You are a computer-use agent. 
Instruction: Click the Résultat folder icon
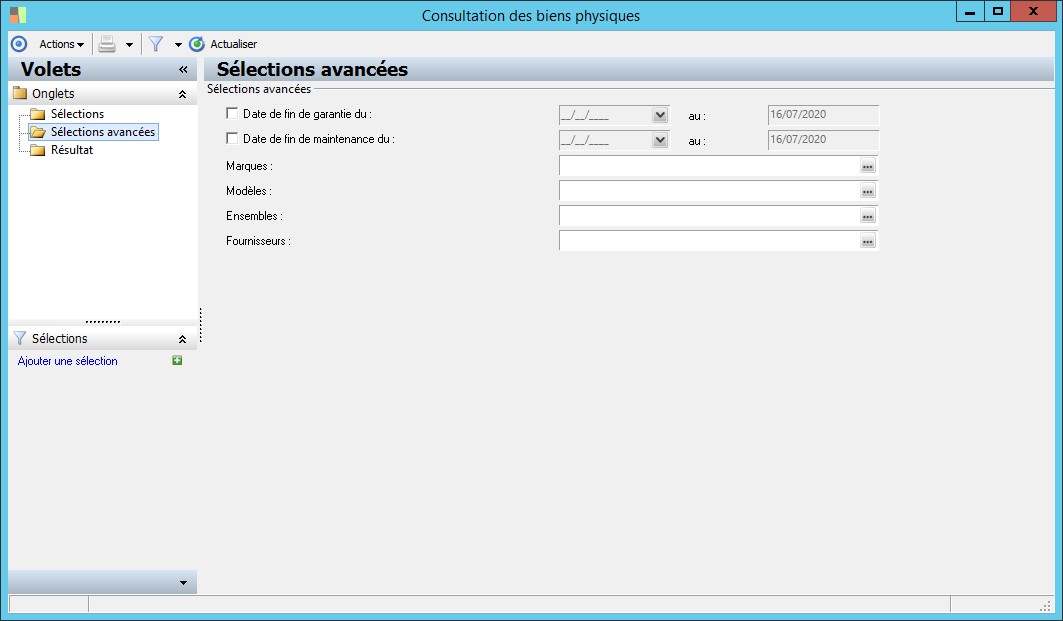37,150
